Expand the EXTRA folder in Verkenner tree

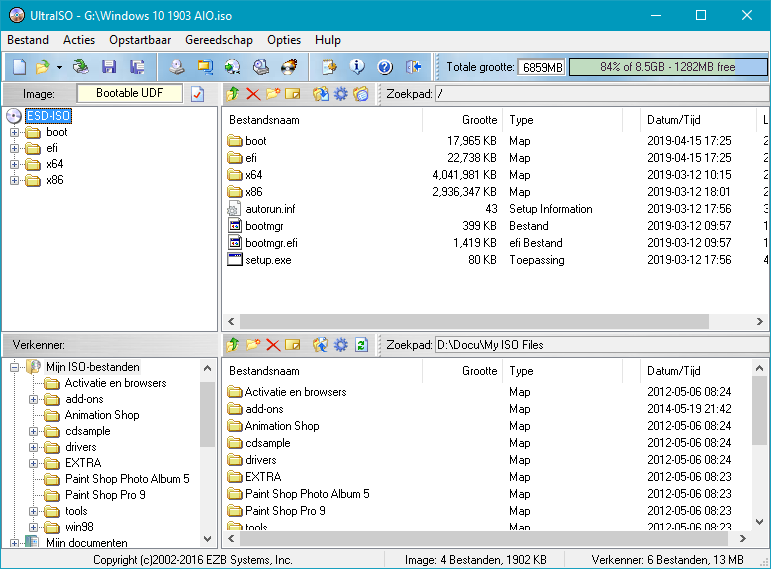tap(33, 463)
